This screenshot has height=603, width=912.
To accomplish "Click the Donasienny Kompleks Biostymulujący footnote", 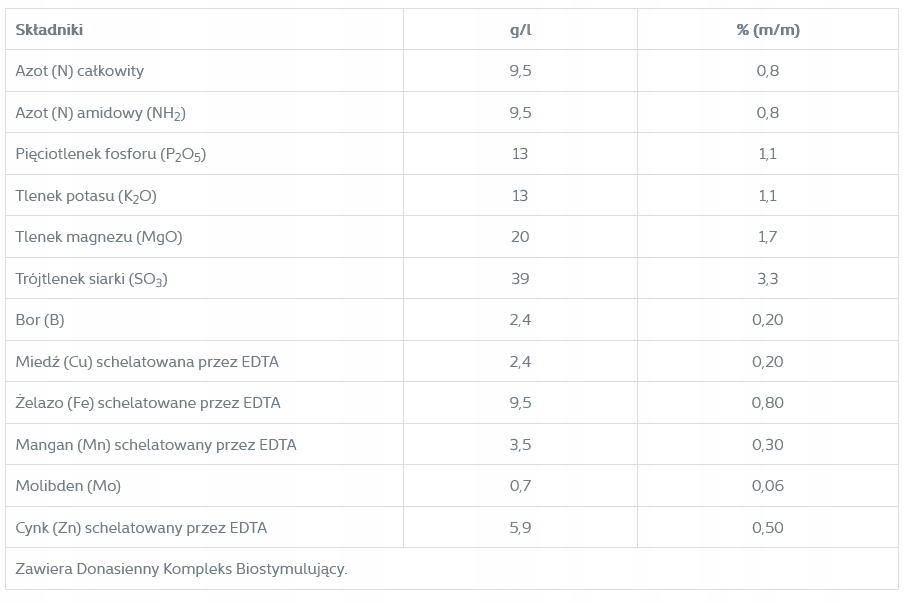I will point(181,569).
